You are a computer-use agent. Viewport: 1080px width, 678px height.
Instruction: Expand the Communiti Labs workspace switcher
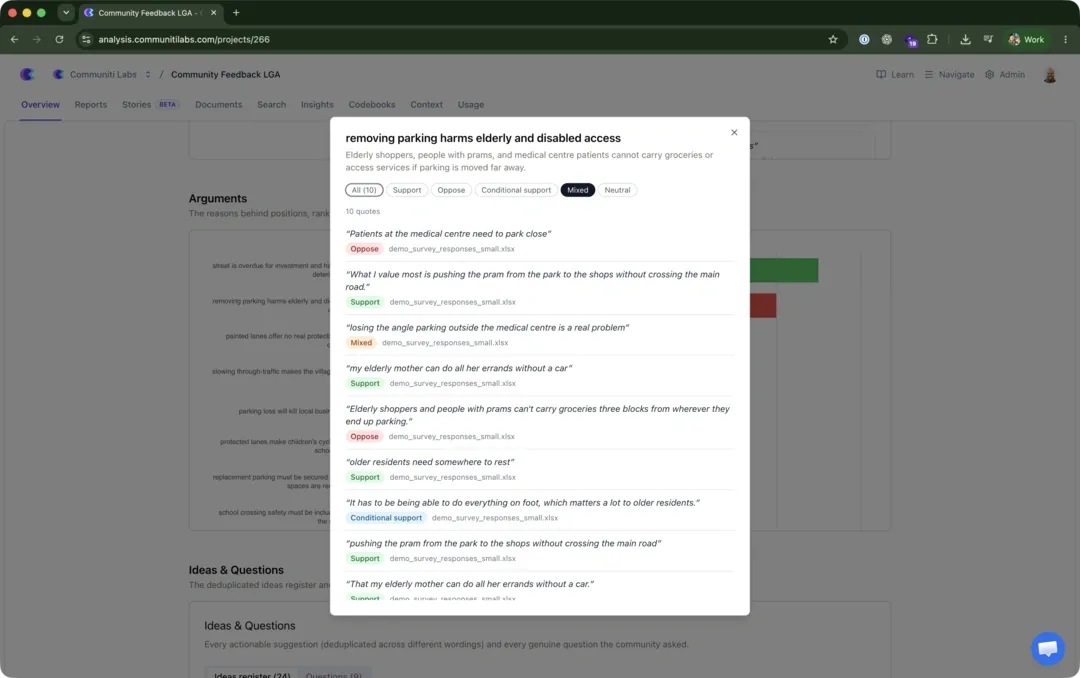click(x=147, y=74)
